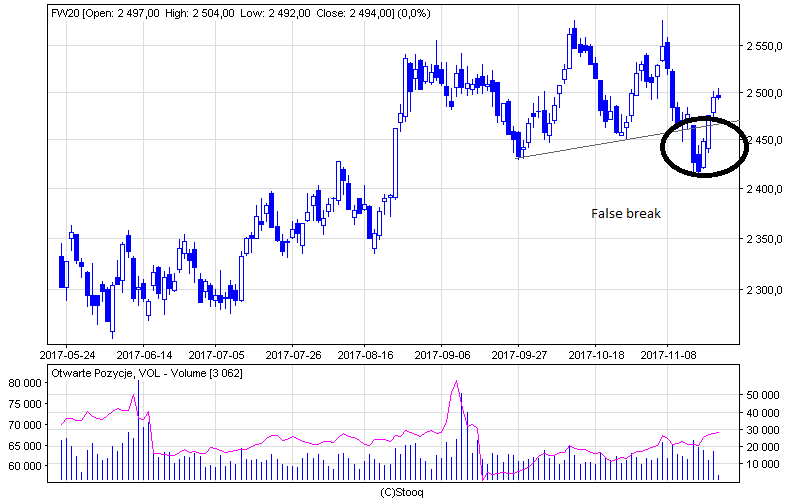The width and height of the screenshot is (800, 500).
Task: Click the 80 000 open interest label
Action: tap(24, 383)
